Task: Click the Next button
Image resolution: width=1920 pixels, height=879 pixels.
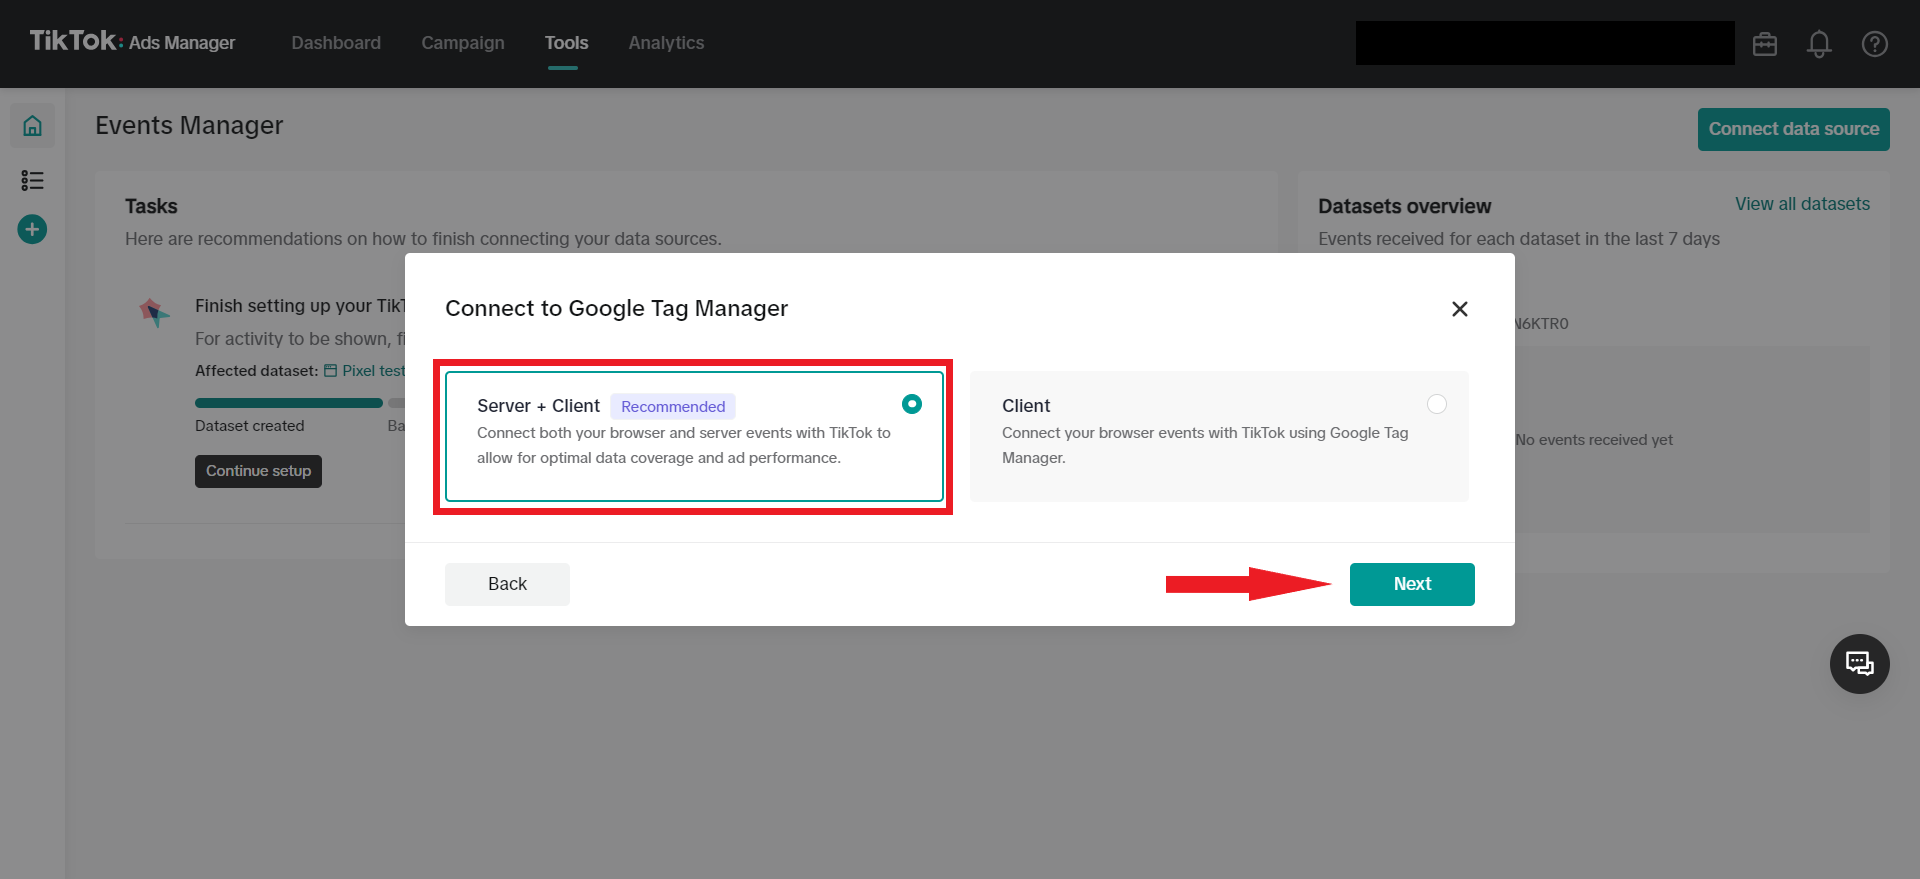Action: (1412, 584)
